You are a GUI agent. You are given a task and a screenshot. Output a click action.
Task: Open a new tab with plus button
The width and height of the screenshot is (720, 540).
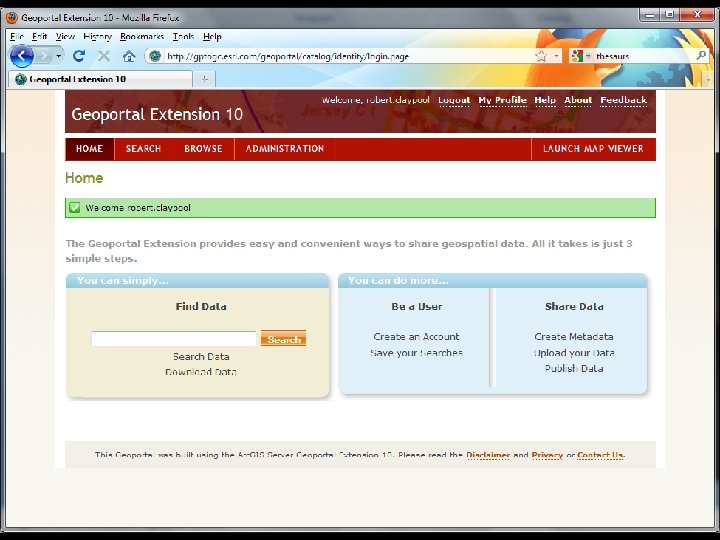point(205,79)
